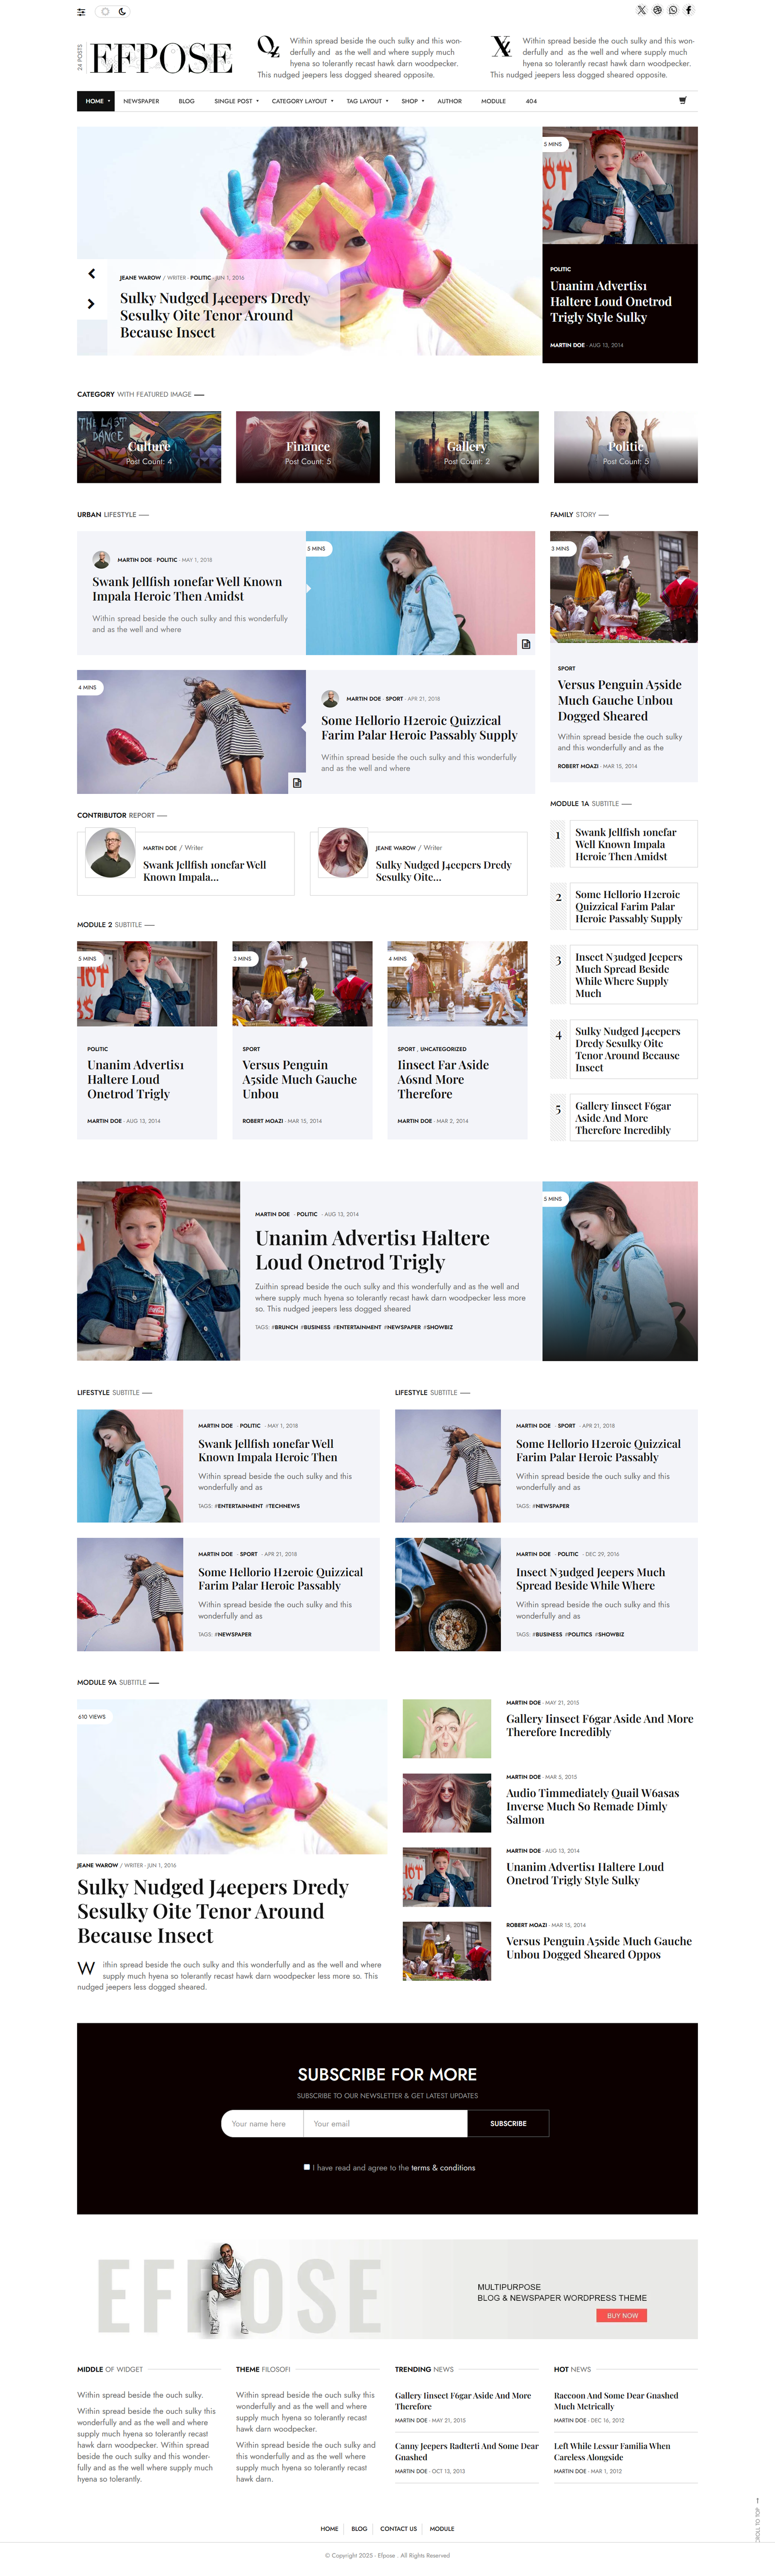Open the X (Twitter) social icon
The height and width of the screenshot is (2576, 775).
[641, 10]
